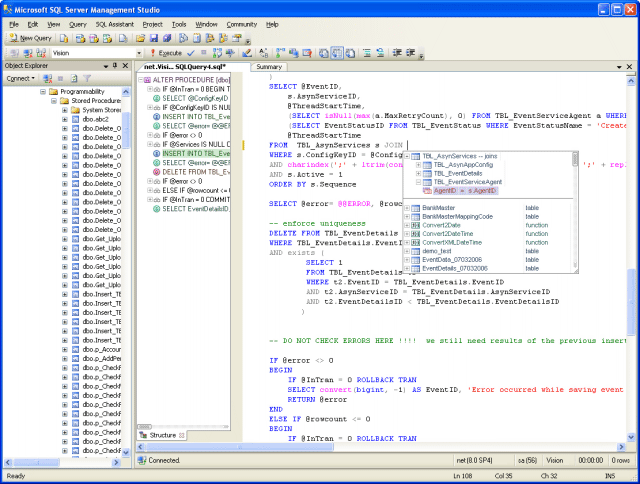Open the Connect dropdown in Object Explorer
The height and width of the screenshot is (484, 640).
(x=20, y=78)
